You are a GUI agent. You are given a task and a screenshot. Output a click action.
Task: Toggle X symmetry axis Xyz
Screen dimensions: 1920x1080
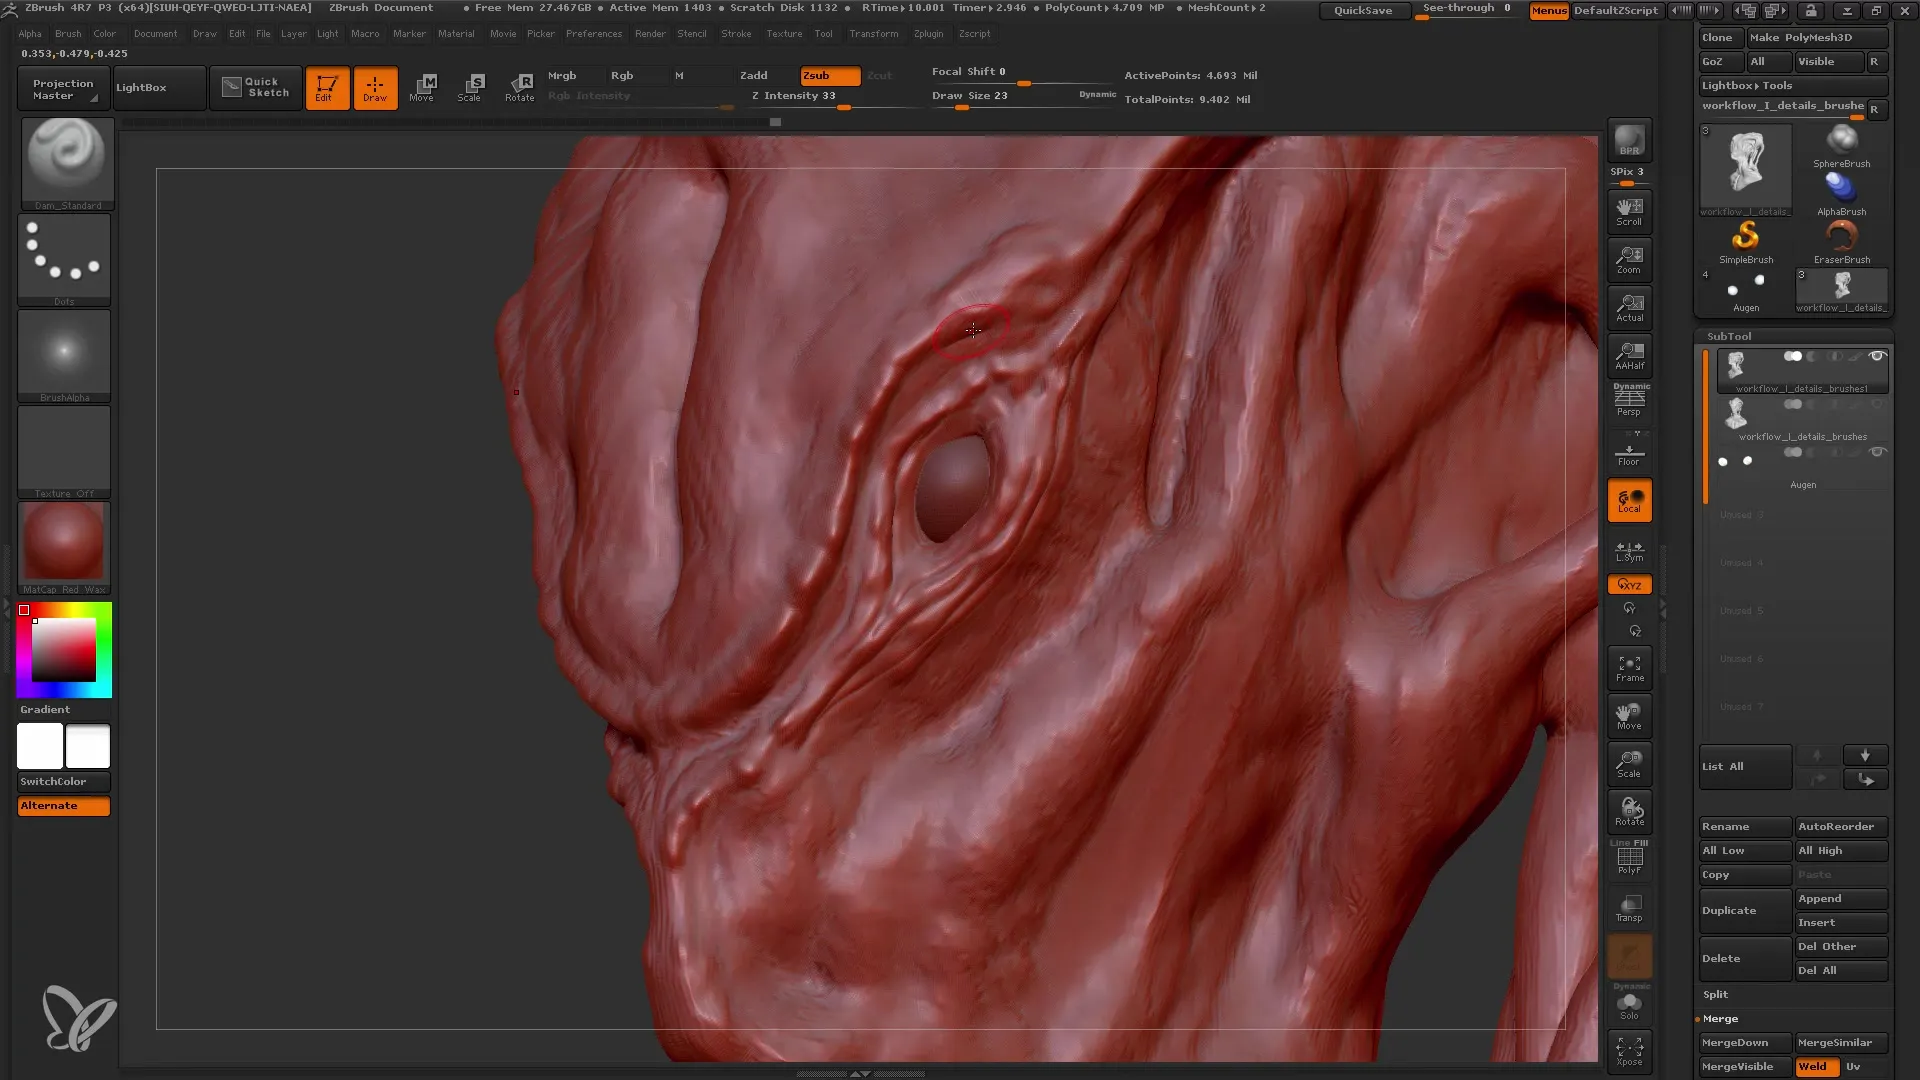1630,584
